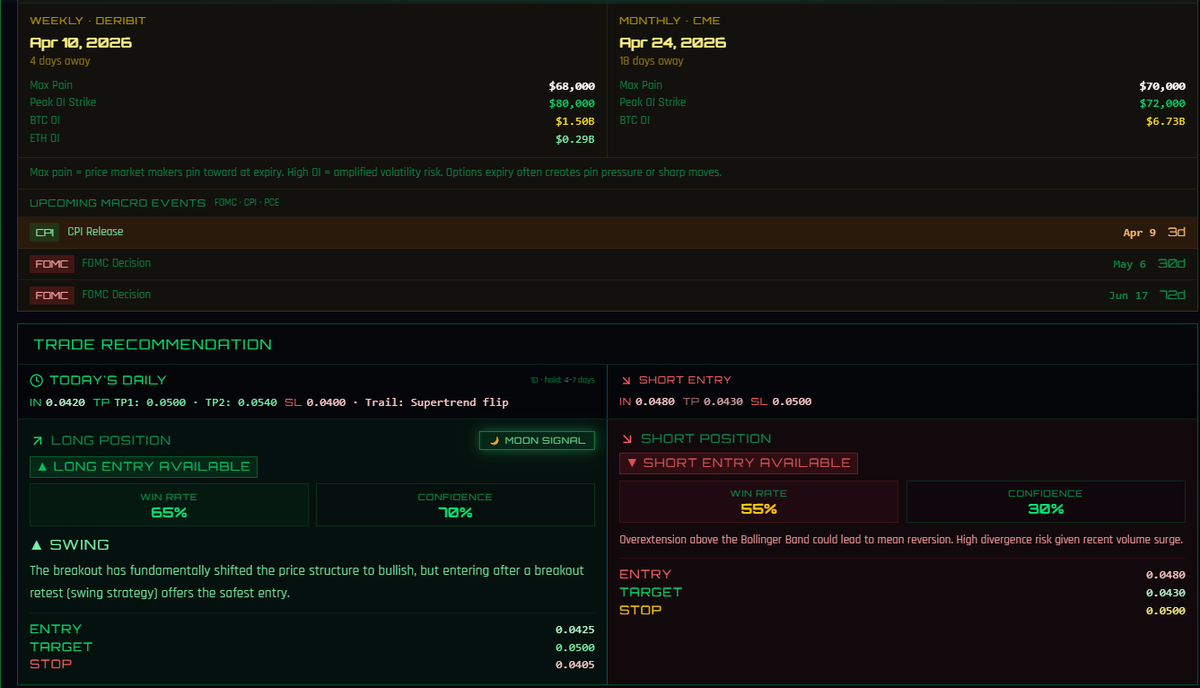Click the FOMC badge on the Jun 17 row
Screen dimensions: 1200x688
pyautogui.click(x=51, y=295)
